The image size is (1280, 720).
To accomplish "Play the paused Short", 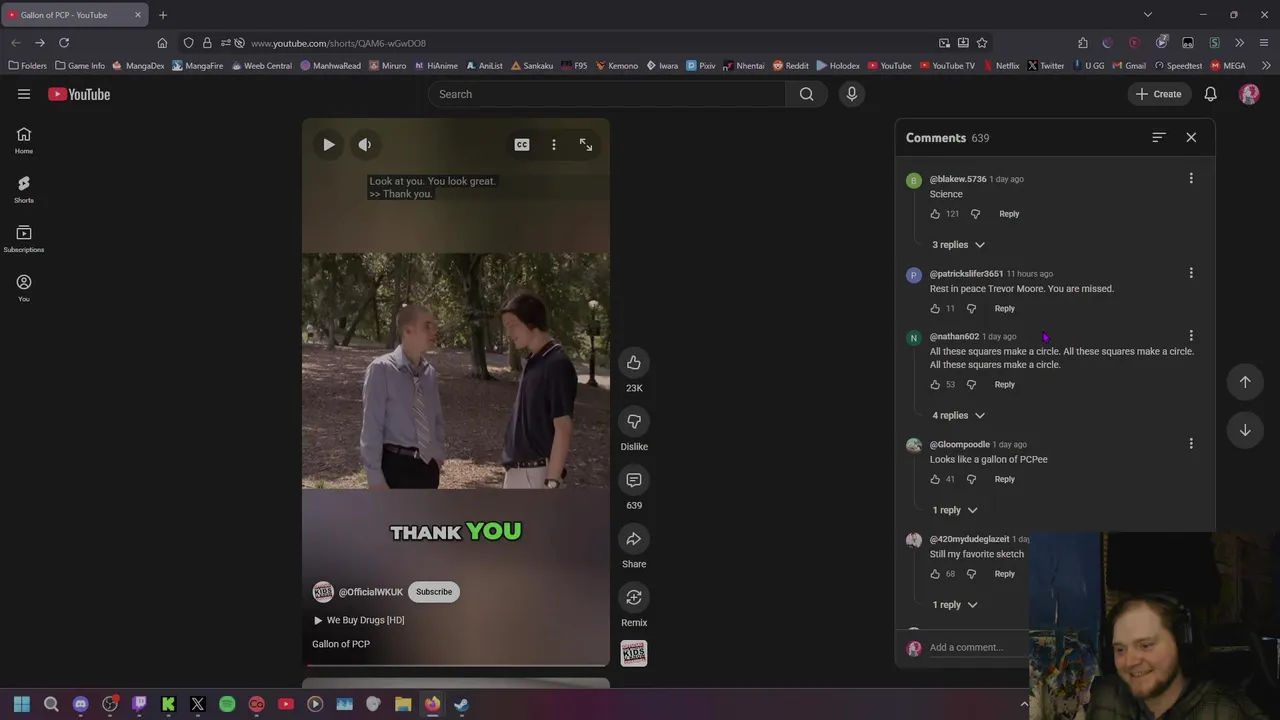I will [329, 145].
